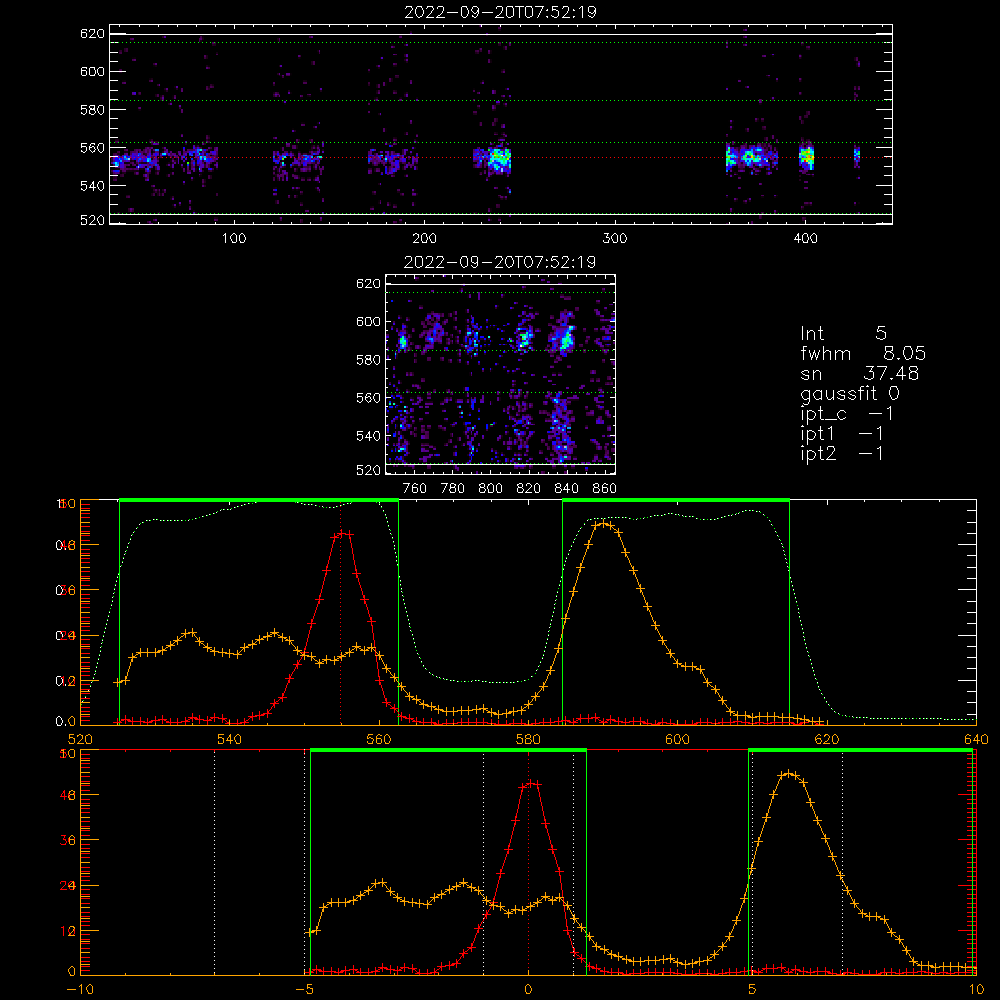Screen dimensions: 1000x1000
Task: Click x-axis label 780 on middle image
Action: click(x=453, y=489)
